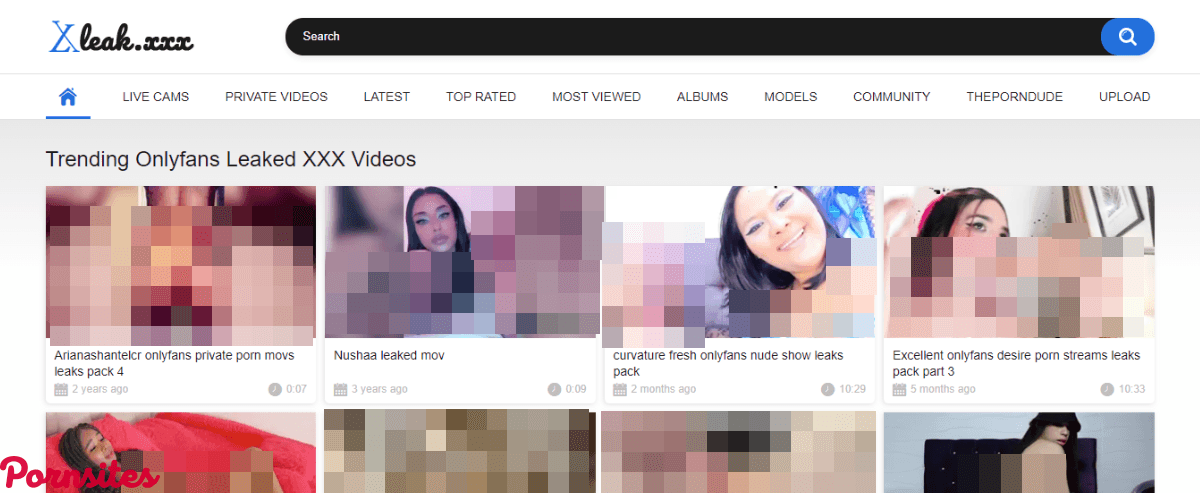Open the Latest tab
This screenshot has height=493, width=1200.
point(386,97)
